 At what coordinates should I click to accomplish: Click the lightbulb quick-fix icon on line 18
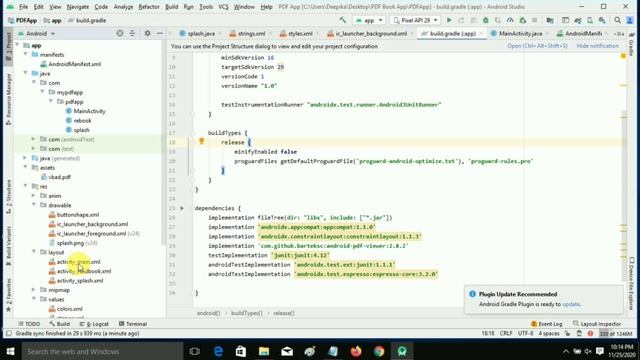click(x=202, y=141)
